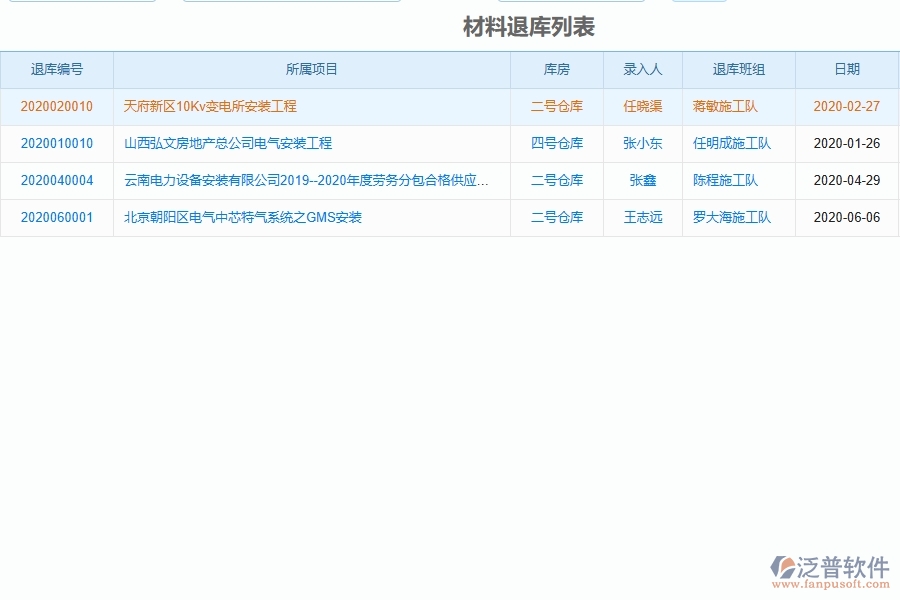
Task: Click the leftmost search input at top
Action: coord(83,3)
